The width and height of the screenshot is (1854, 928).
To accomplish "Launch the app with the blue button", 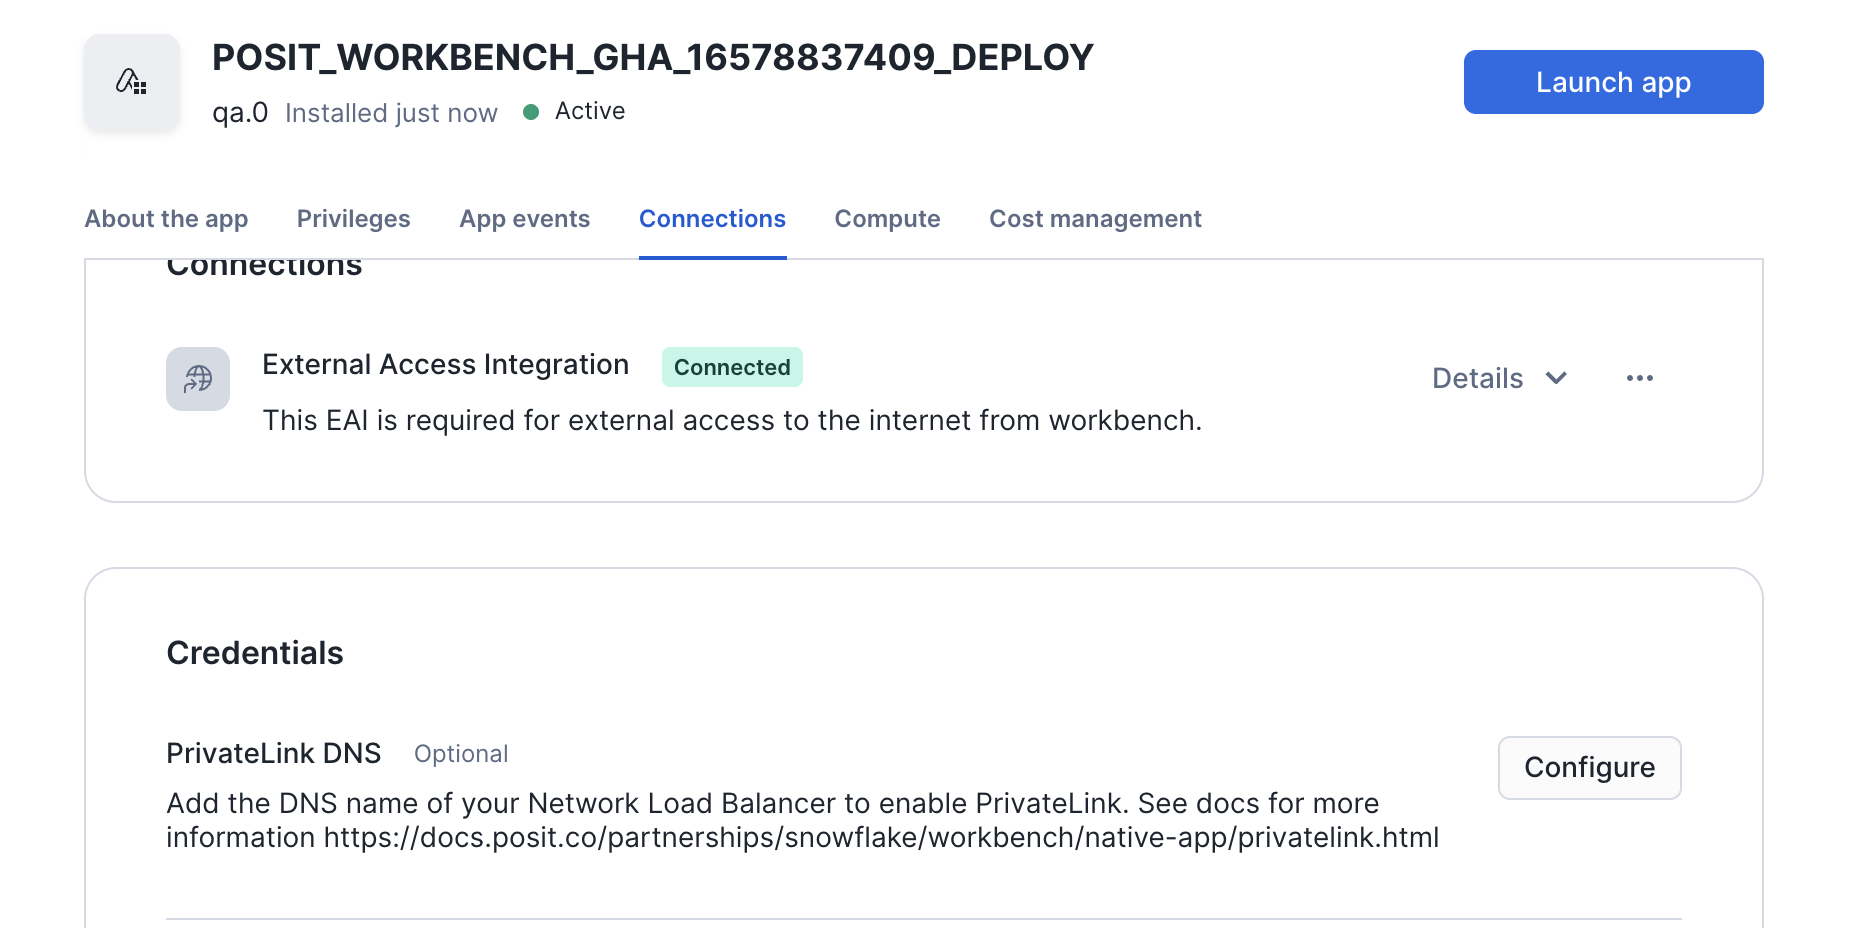I will (x=1613, y=82).
